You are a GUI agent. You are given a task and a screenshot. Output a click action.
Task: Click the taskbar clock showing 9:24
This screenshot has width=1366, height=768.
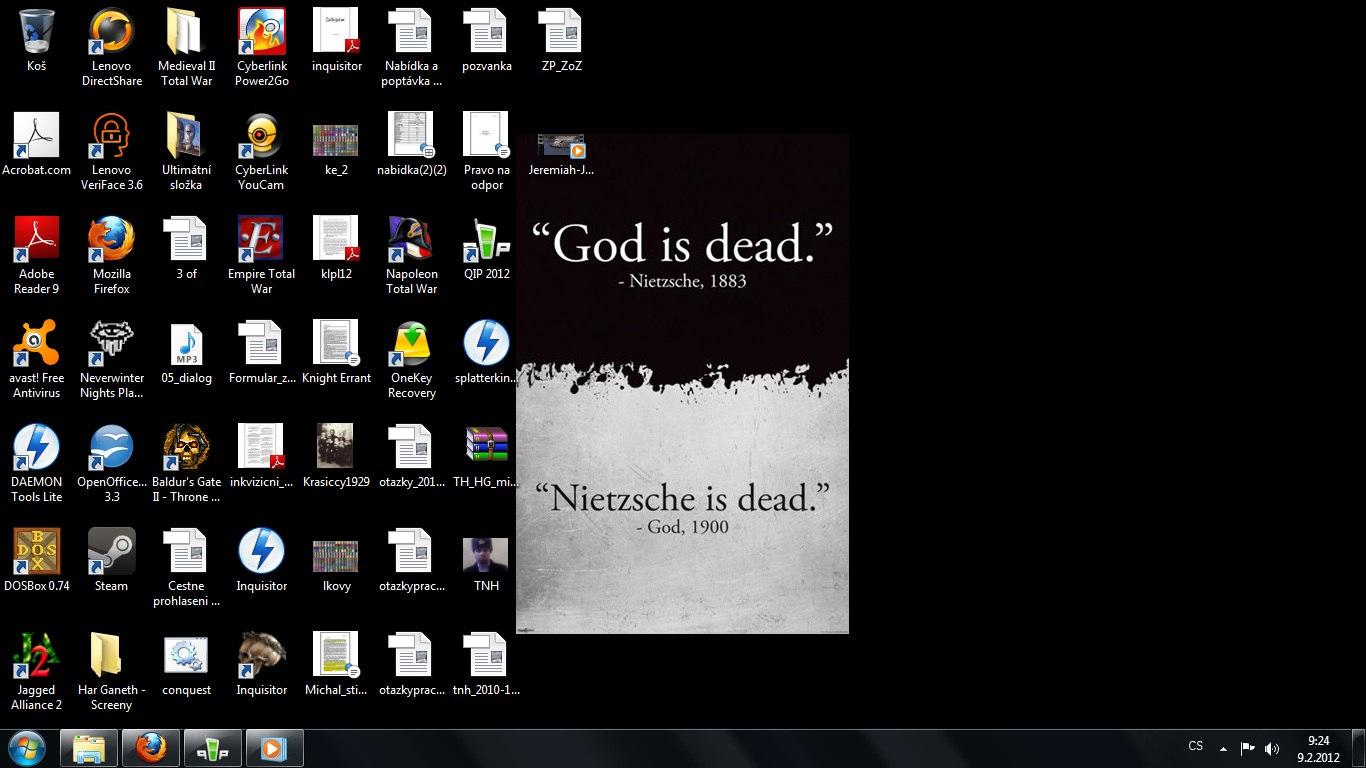click(x=1319, y=748)
